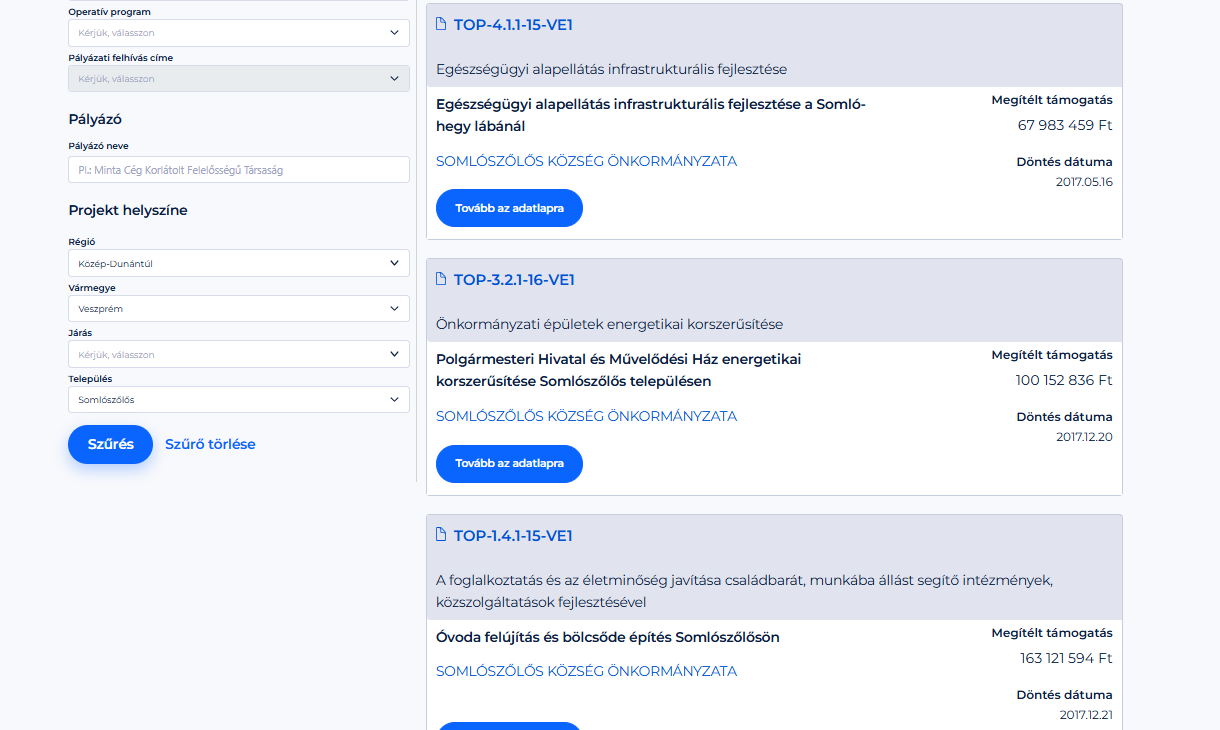This screenshot has height=730, width=1220.
Task: Expand the Régió dropdown showing Közép-Dunántúl
Action: coord(238,263)
